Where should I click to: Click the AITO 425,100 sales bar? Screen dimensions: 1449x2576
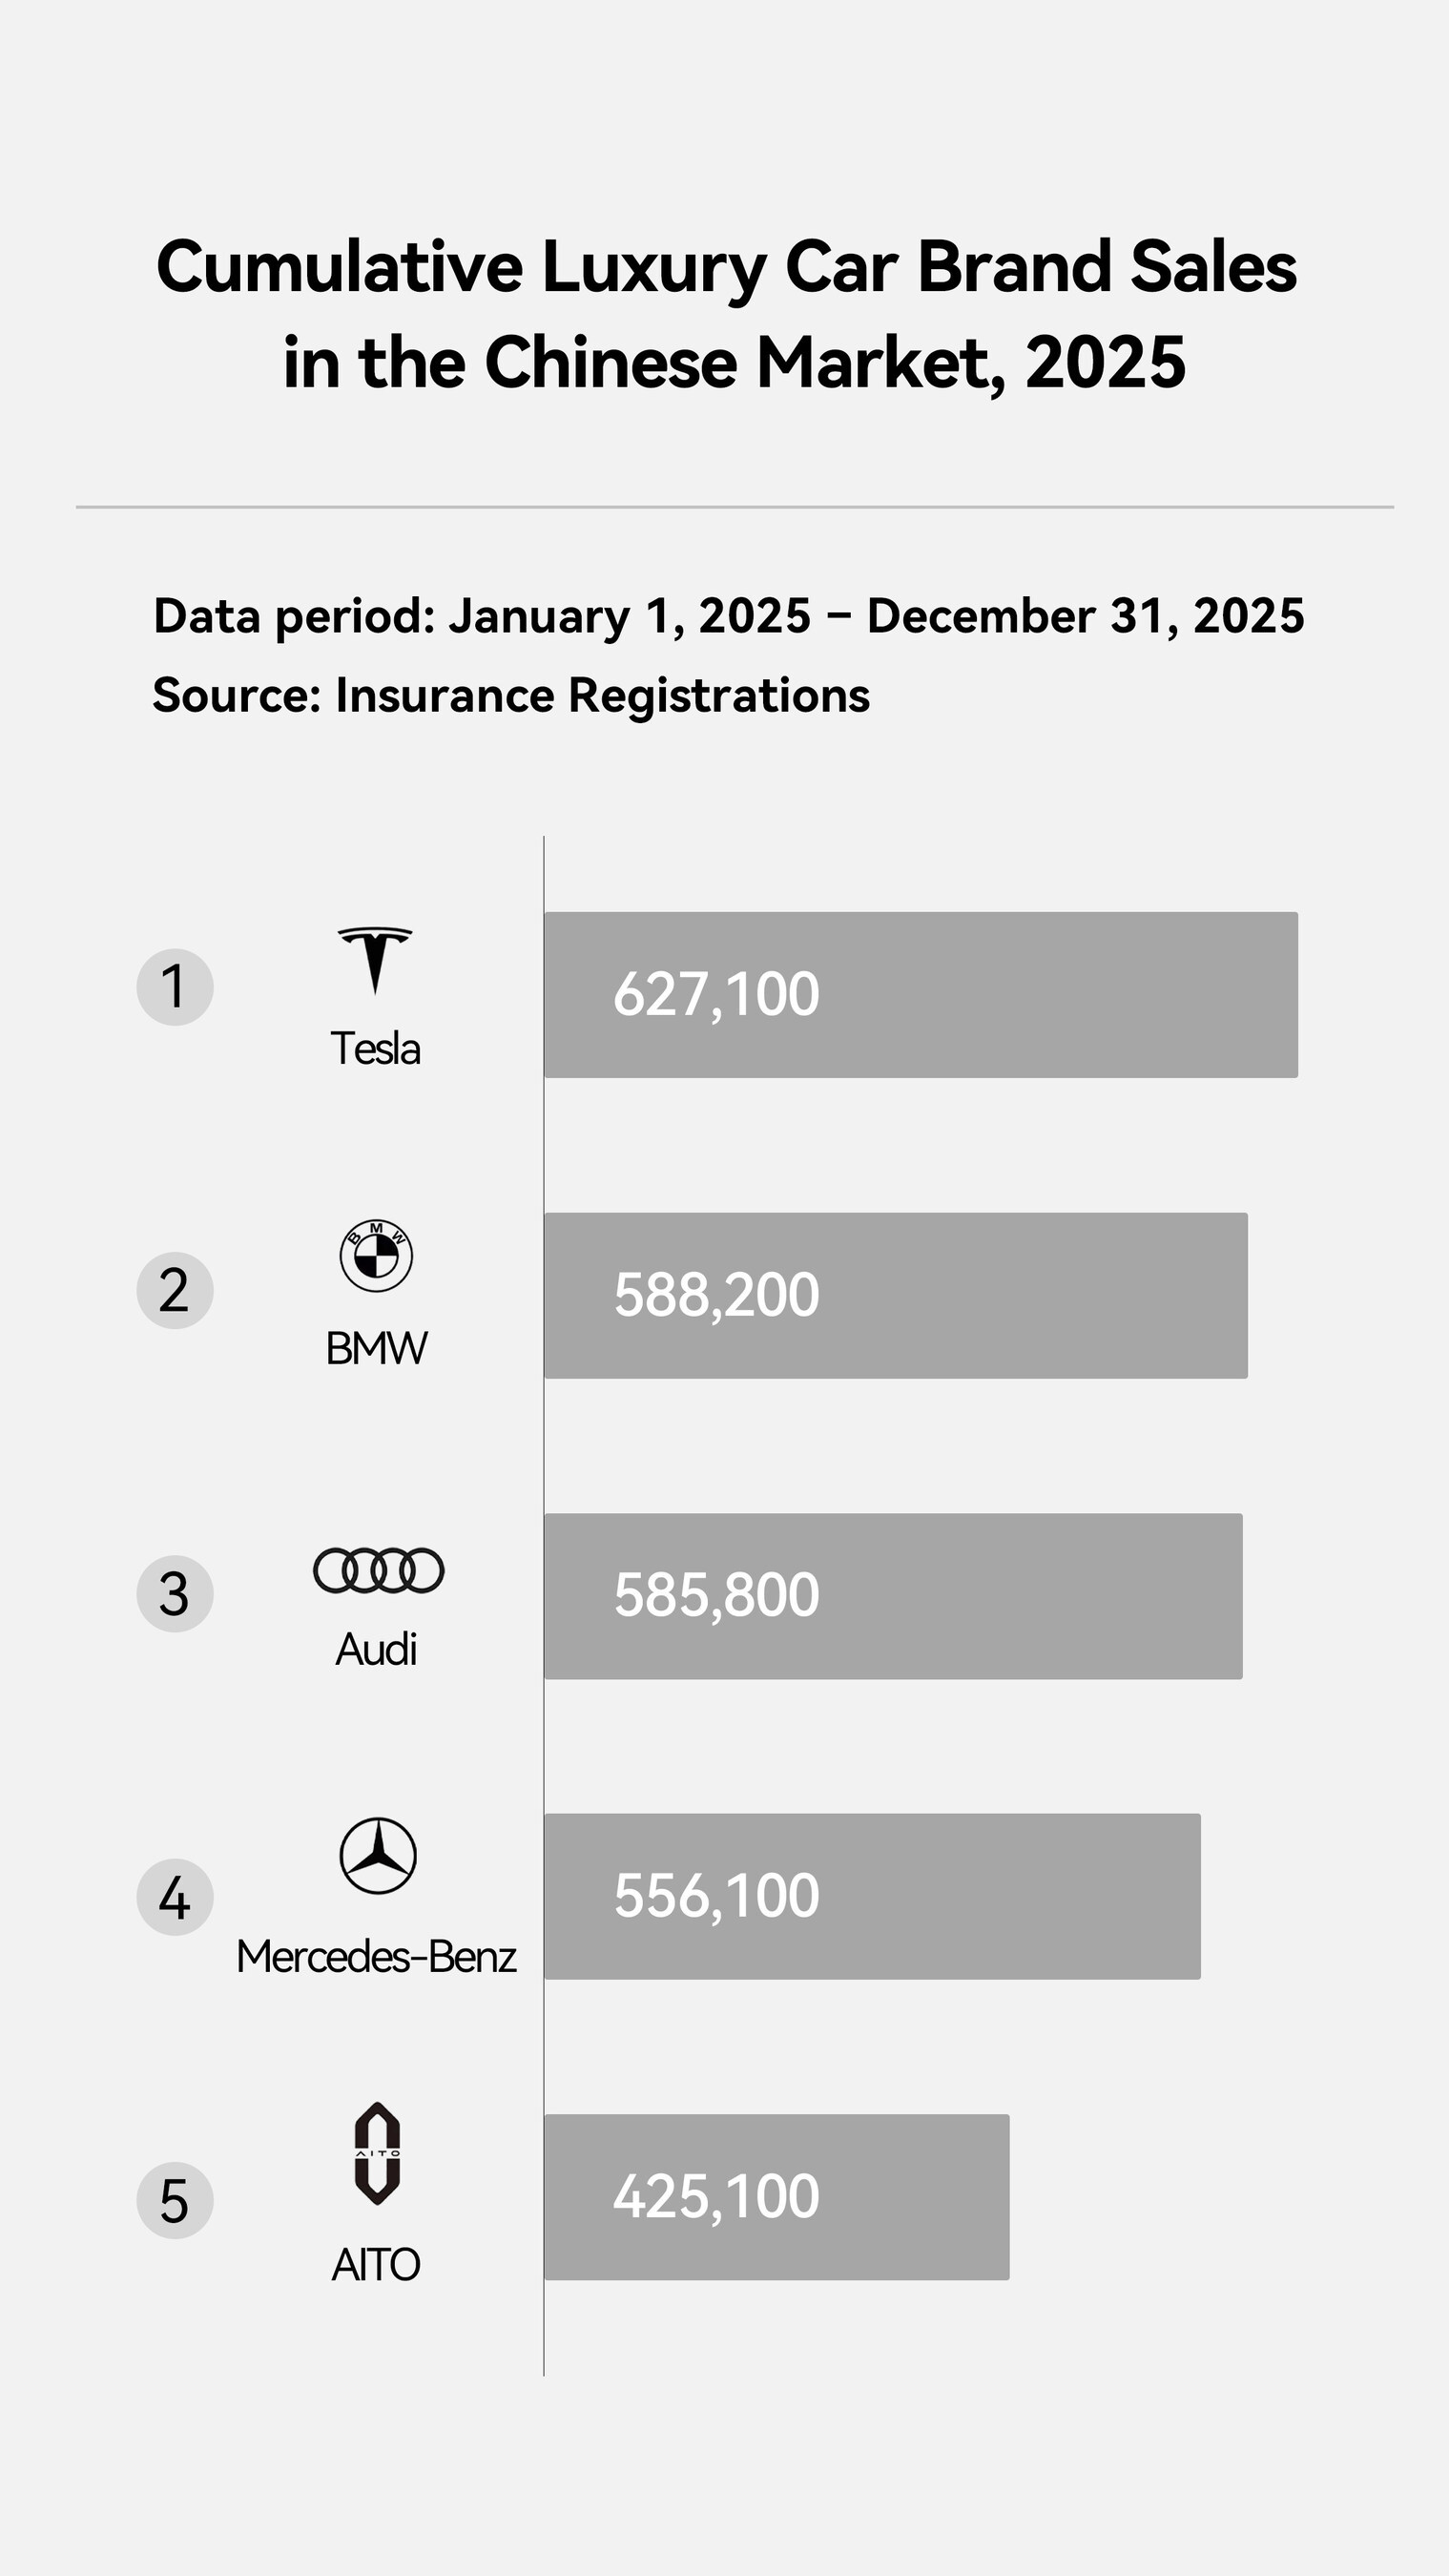coord(776,2197)
